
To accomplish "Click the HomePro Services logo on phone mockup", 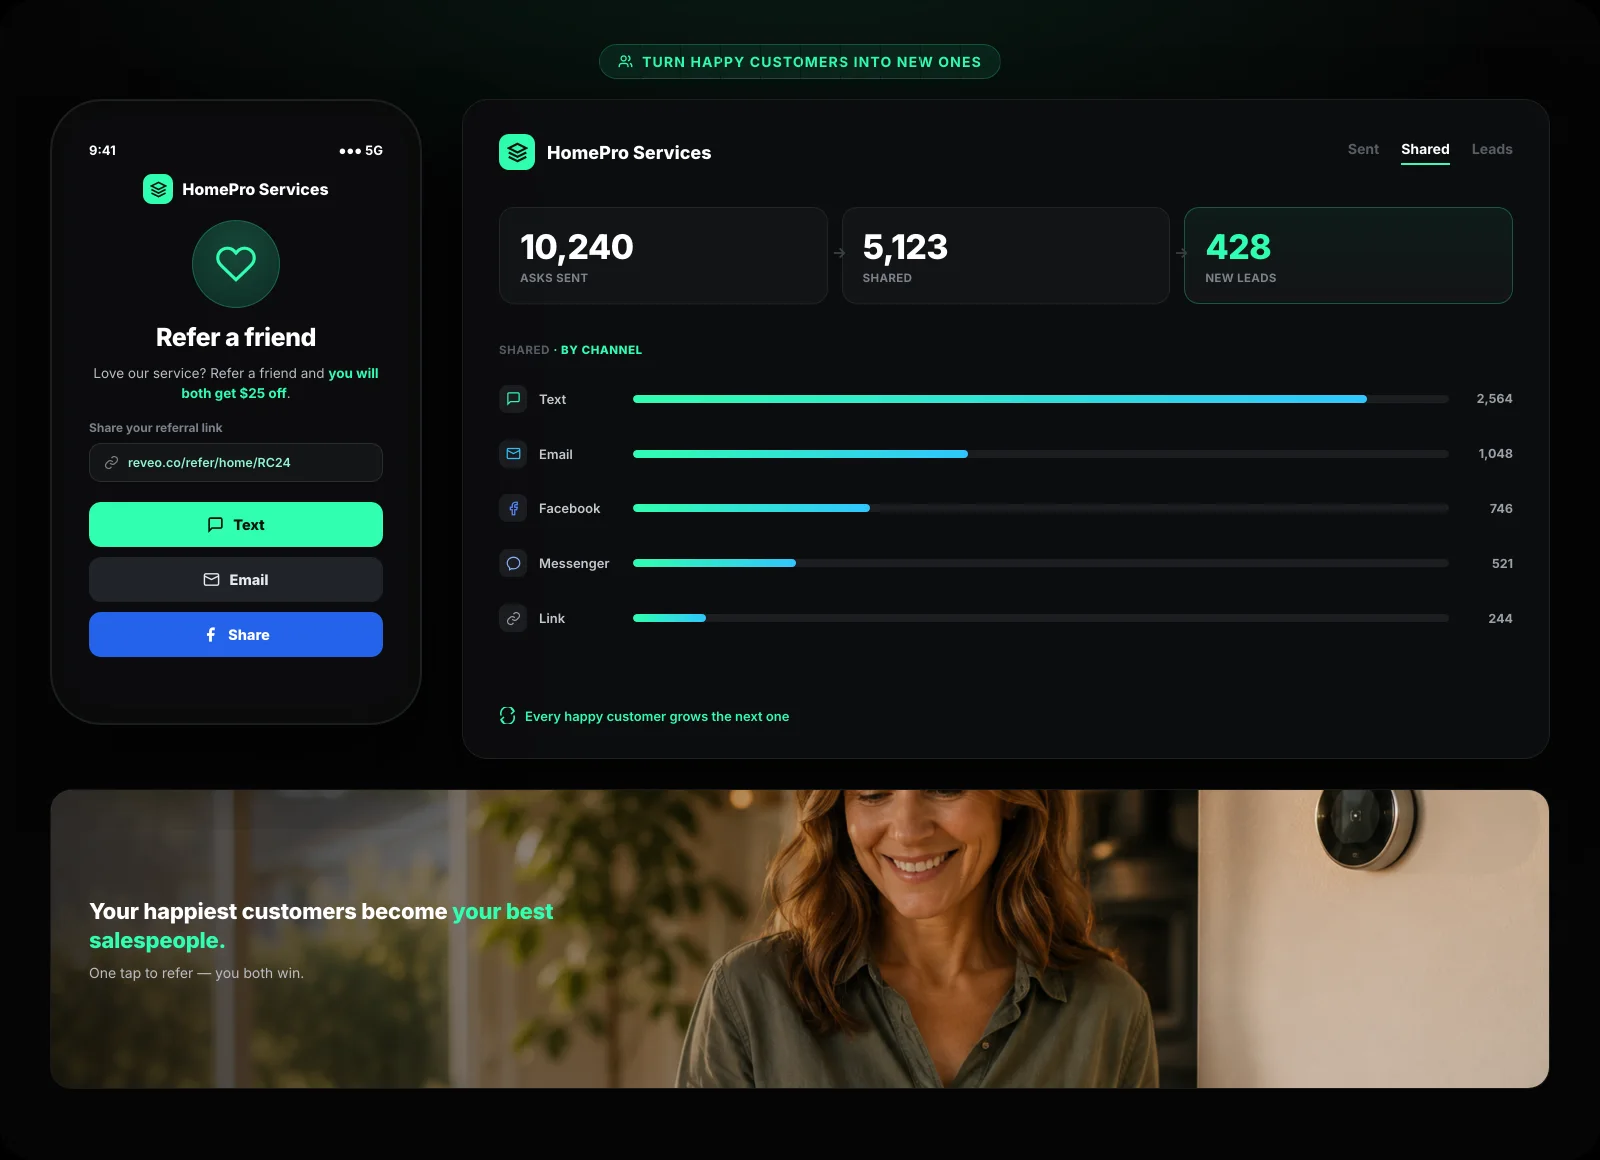I will (158, 189).
